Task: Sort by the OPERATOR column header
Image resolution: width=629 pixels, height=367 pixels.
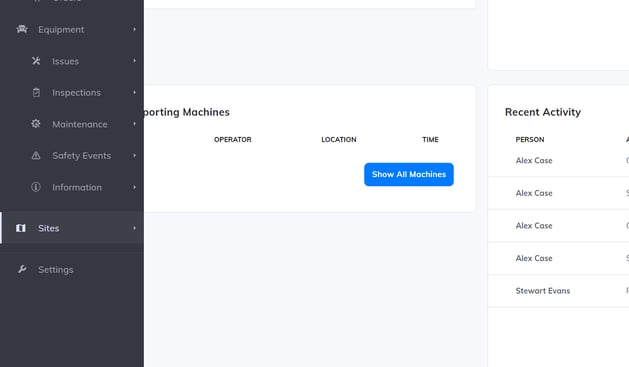Action: pos(233,140)
